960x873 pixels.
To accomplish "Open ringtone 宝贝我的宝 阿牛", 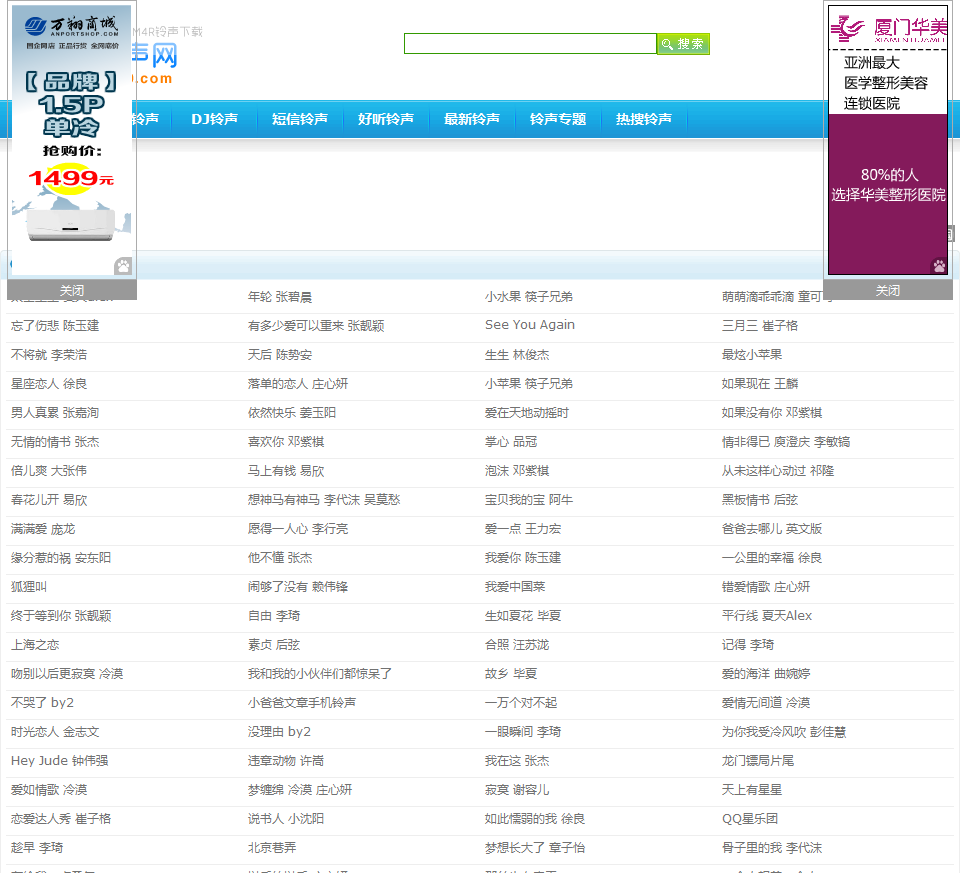I will click(x=529, y=500).
